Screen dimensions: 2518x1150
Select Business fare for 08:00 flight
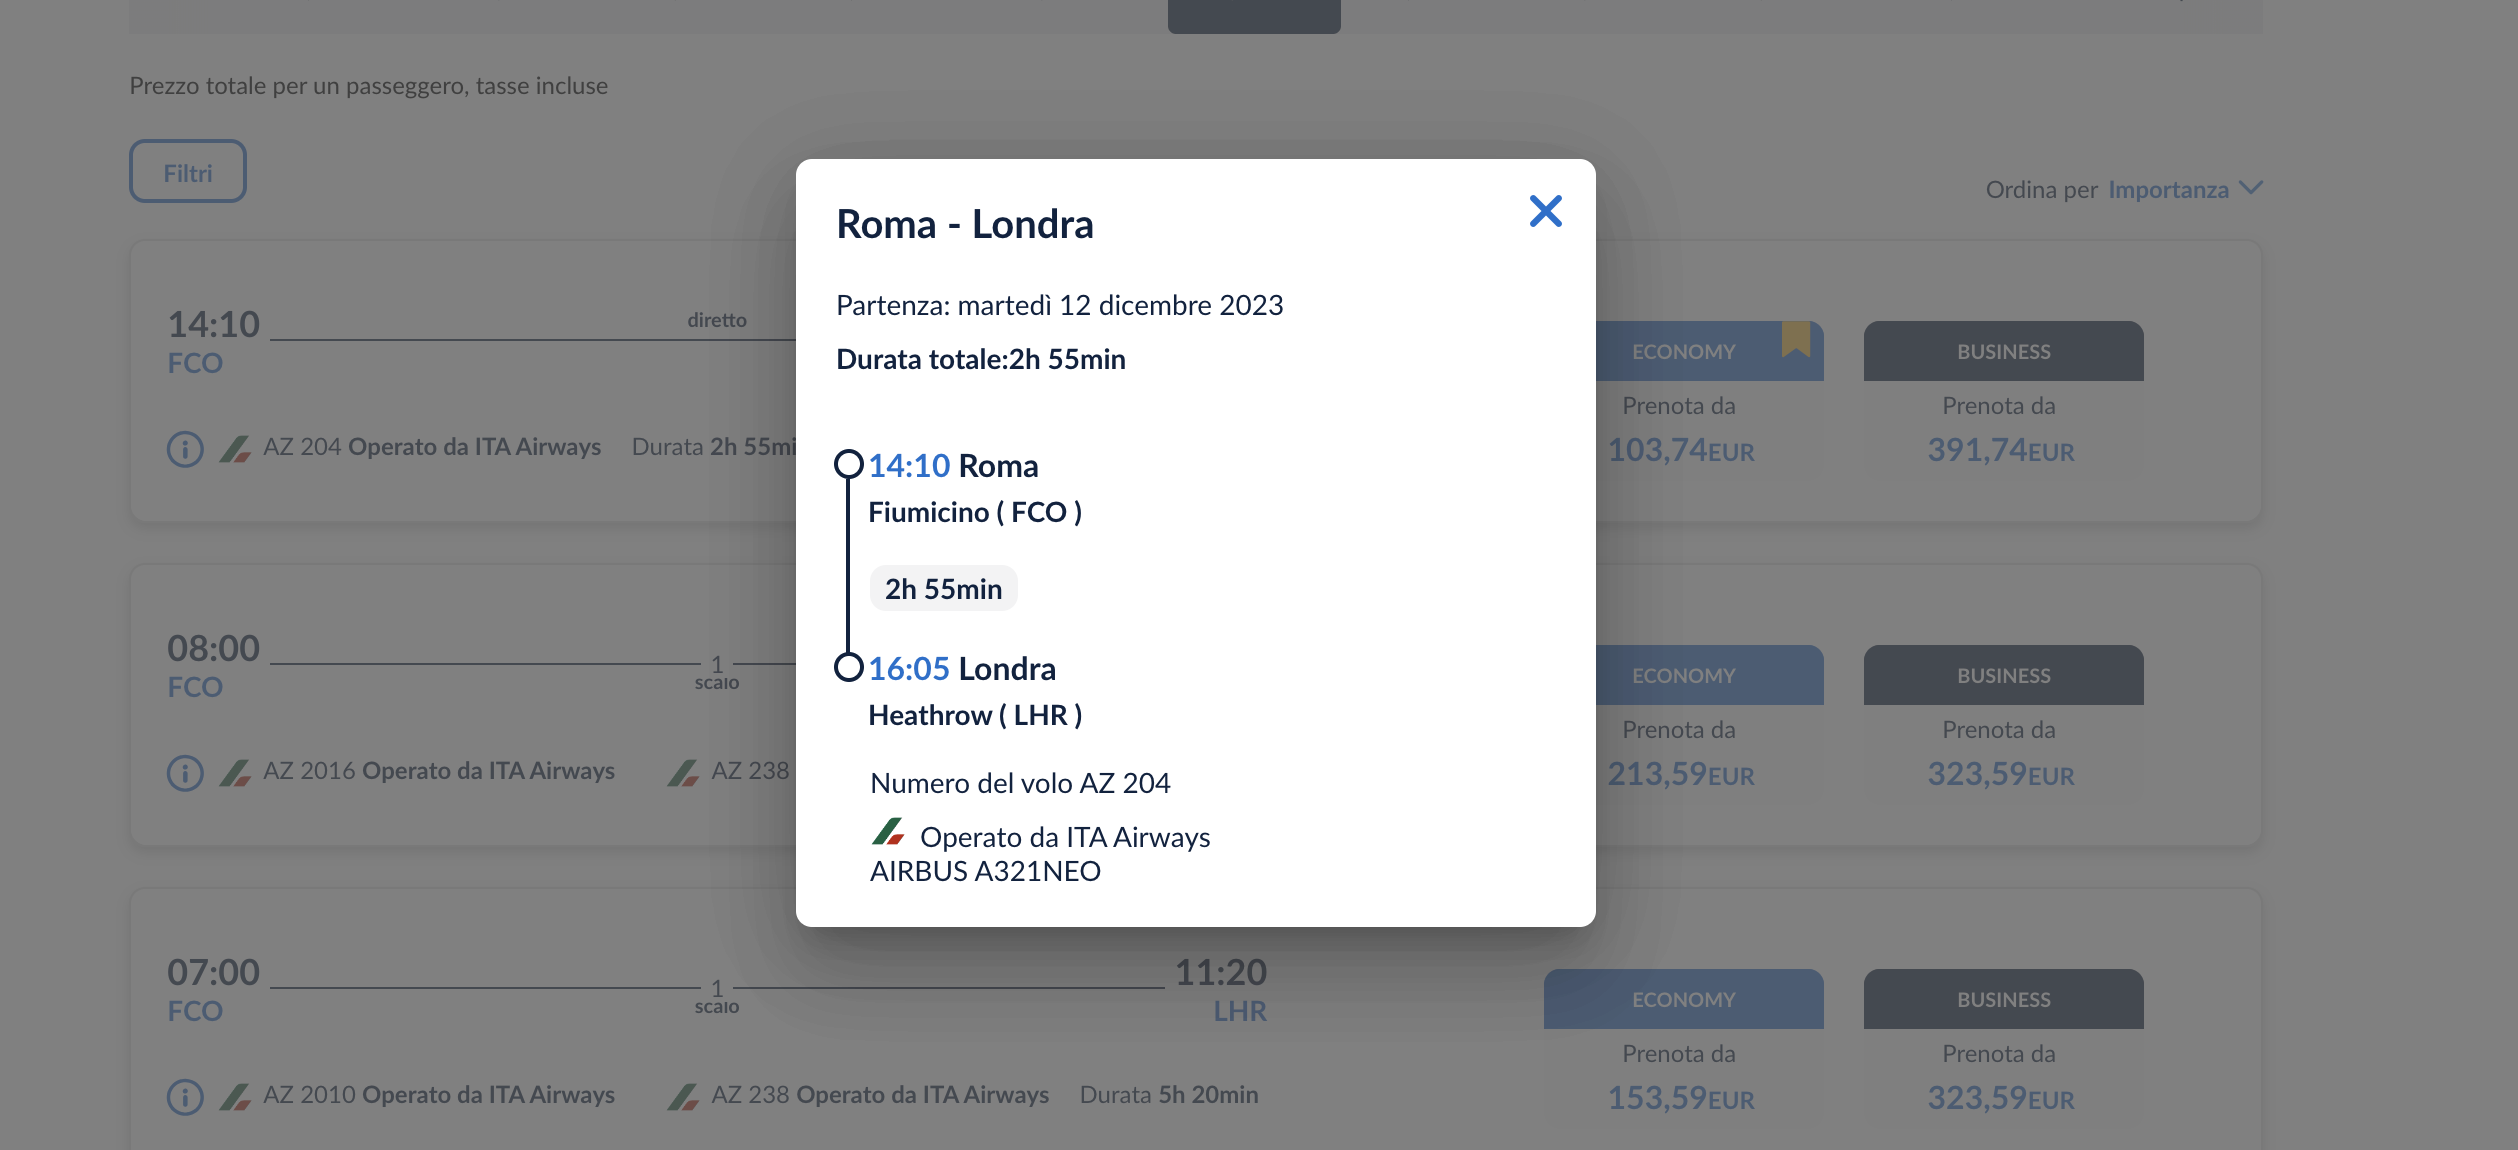click(2003, 675)
